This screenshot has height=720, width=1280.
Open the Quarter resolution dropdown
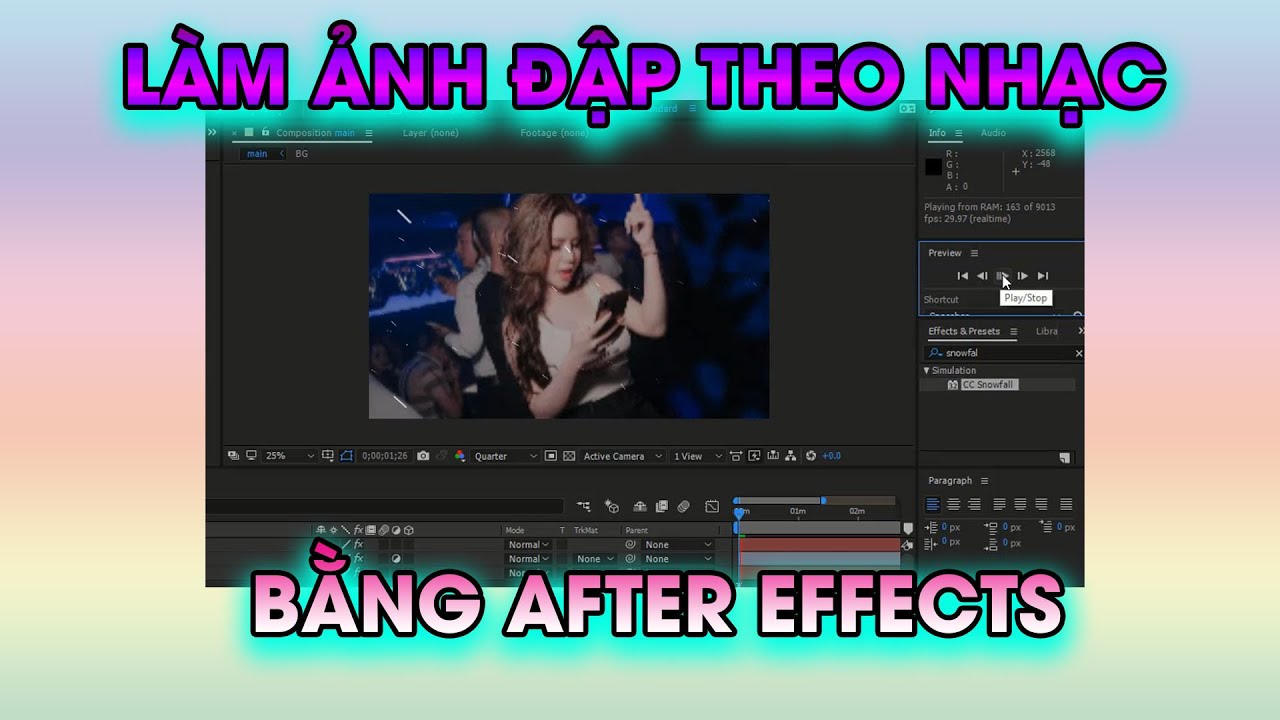point(505,456)
